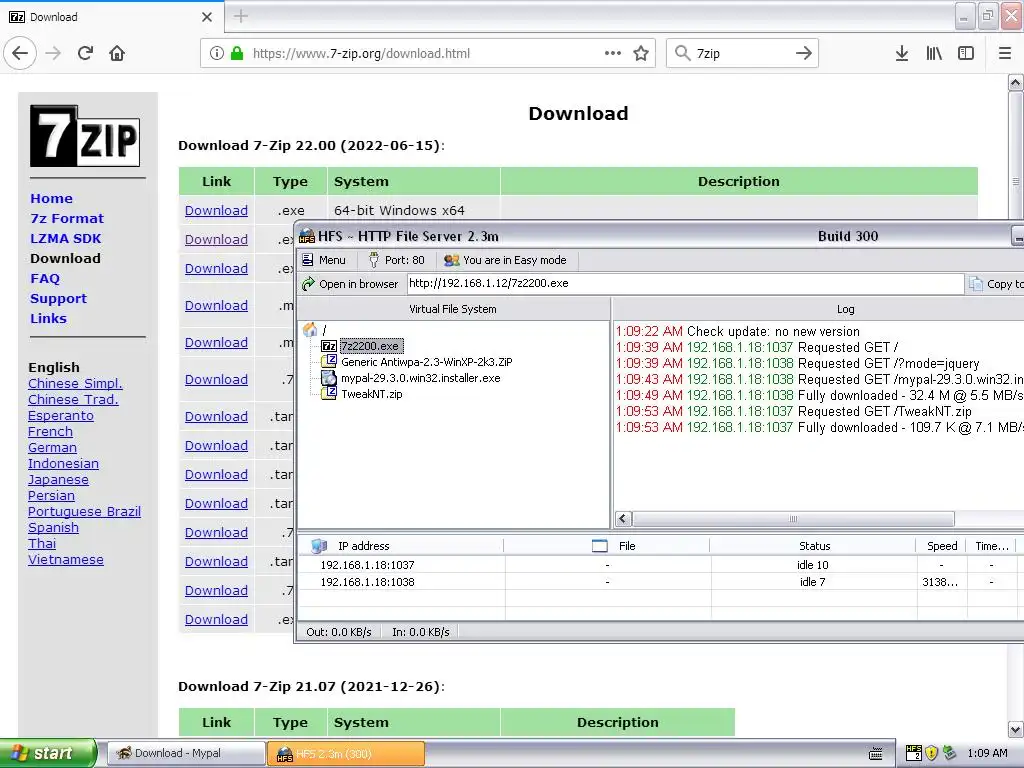This screenshot has width=1024, height=768.
Task: Open a new tab with plus button
Action: [240, 16]
